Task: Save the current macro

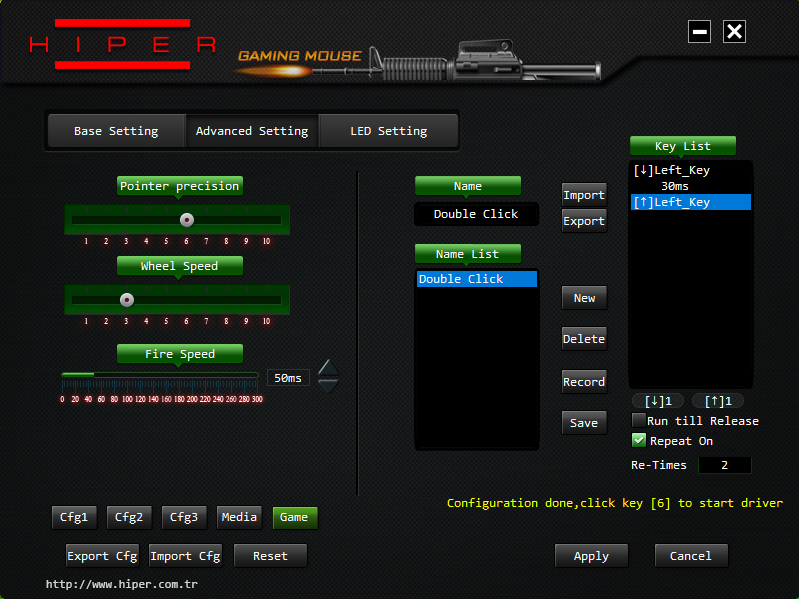Action: [584, 423]
